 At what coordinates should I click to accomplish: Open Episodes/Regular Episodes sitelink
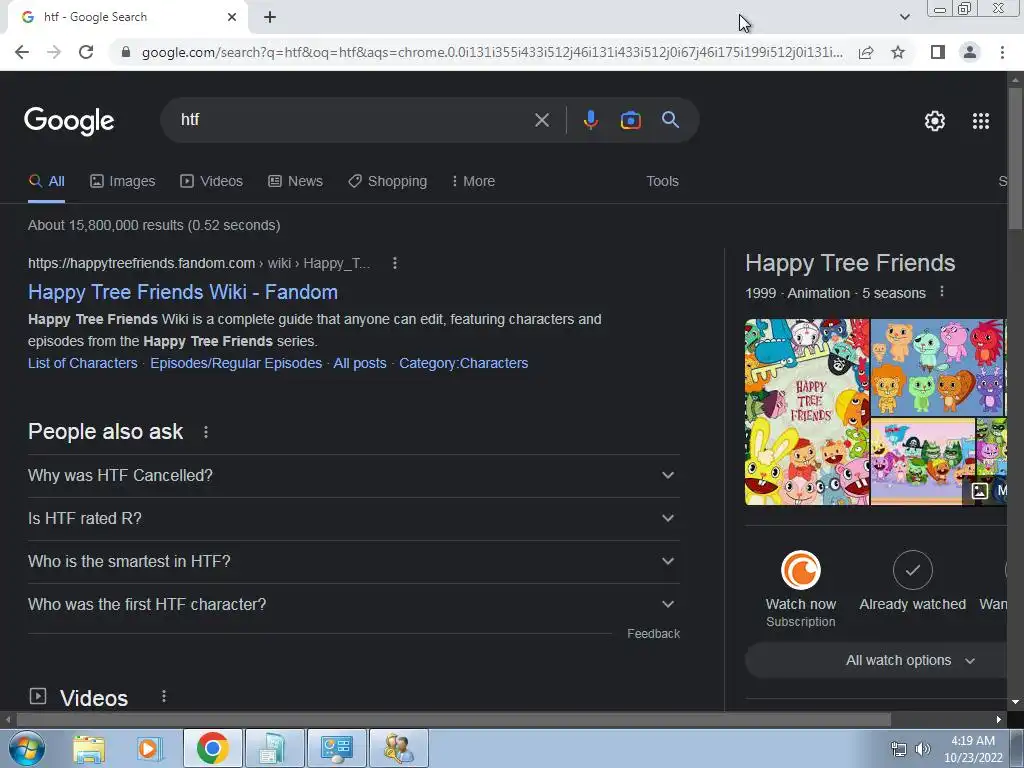pyautogui.click(x=236, y=363)
